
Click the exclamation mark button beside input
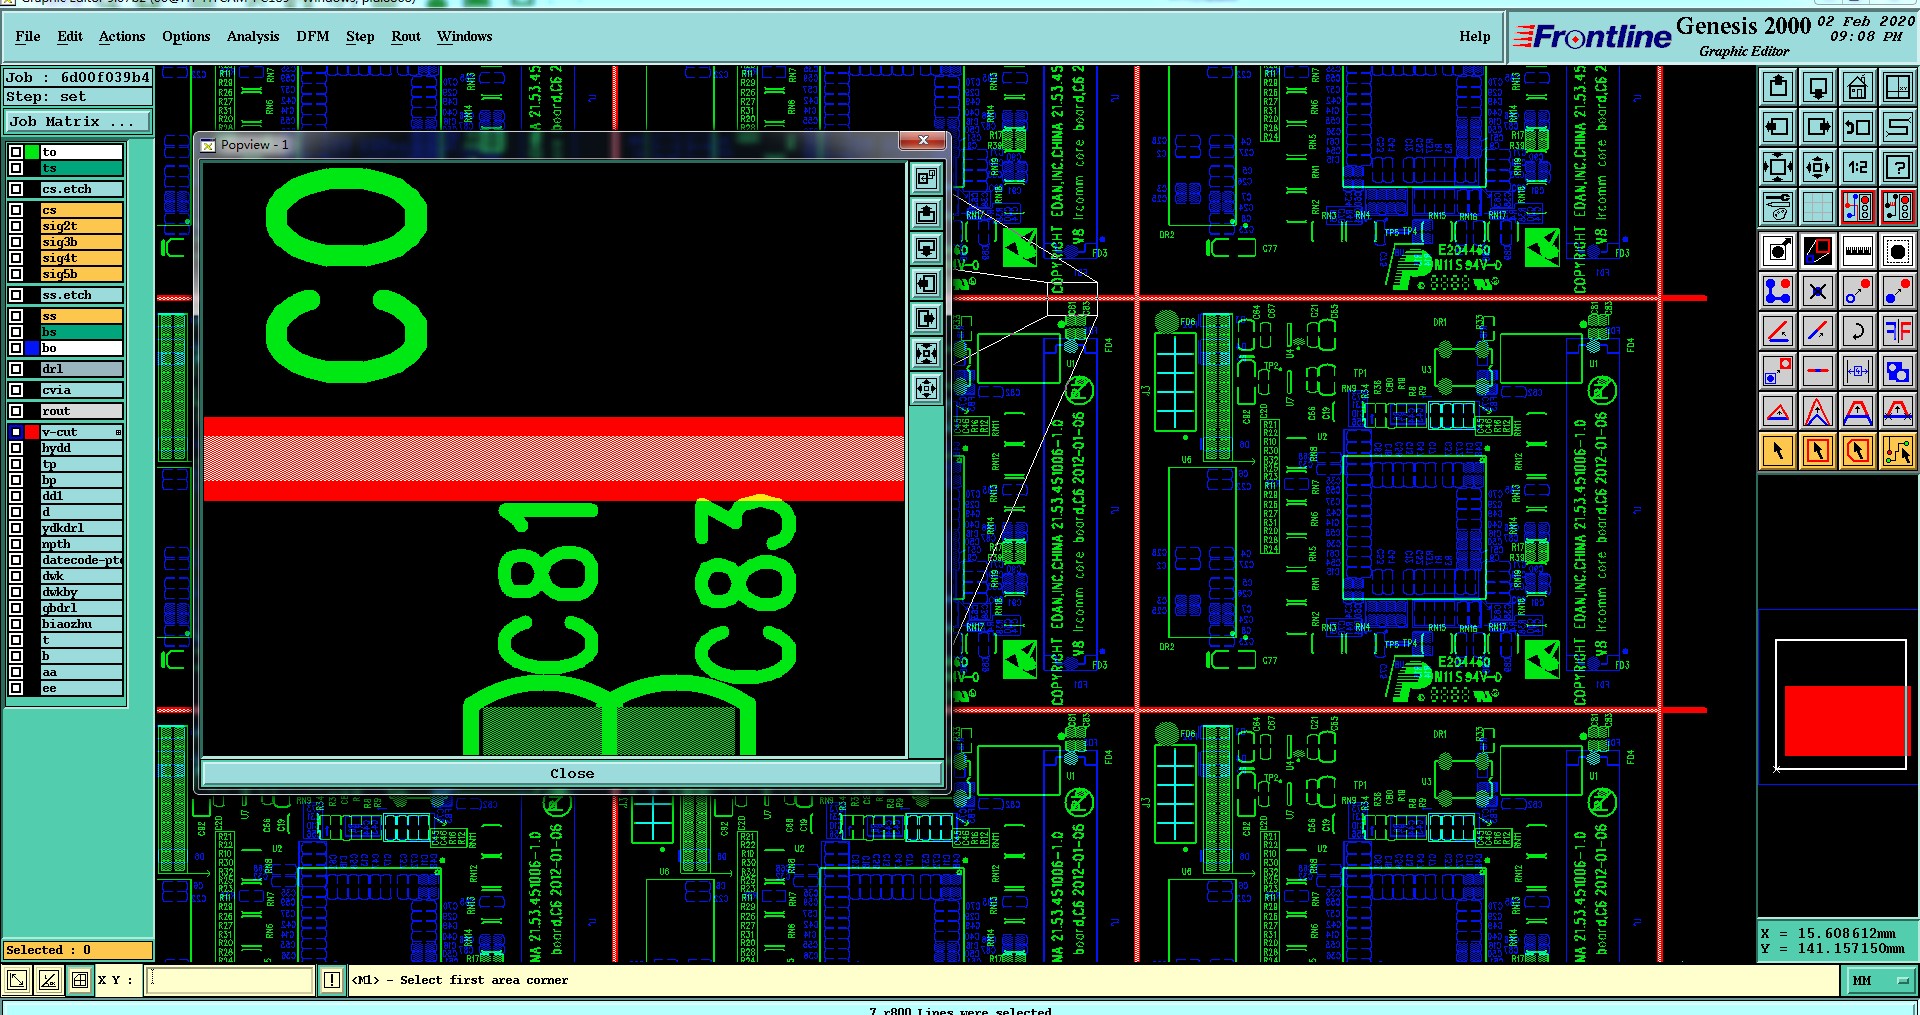tap(332, 980)
